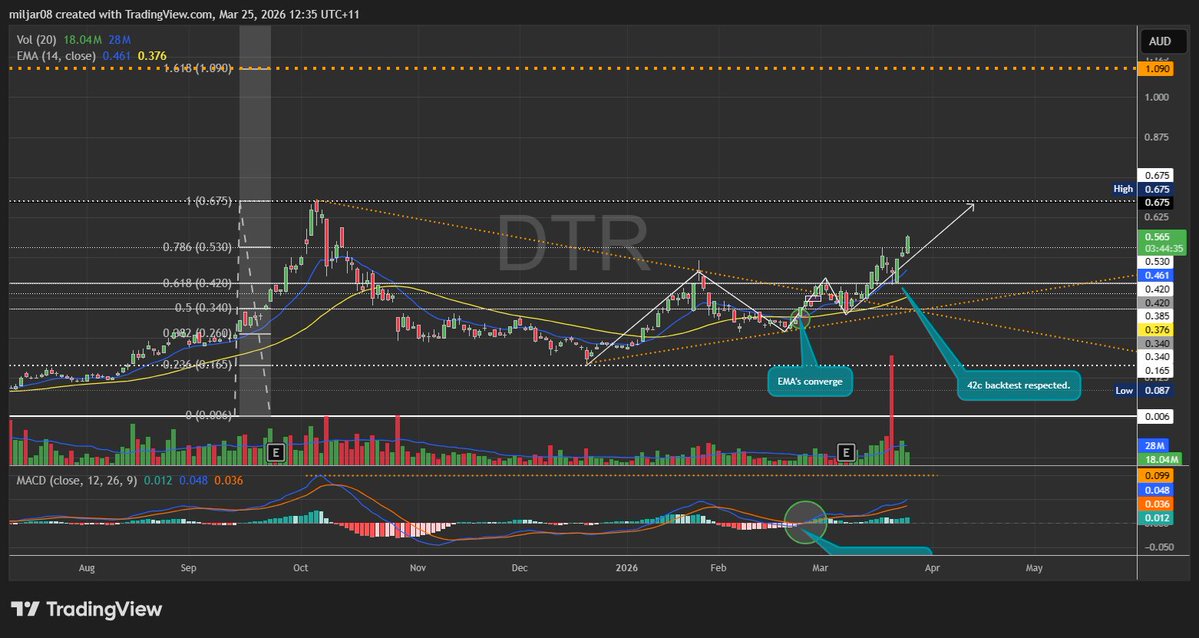
Task: Click the teal 0.012 MACD axis label
Action: coord(1158,519)
